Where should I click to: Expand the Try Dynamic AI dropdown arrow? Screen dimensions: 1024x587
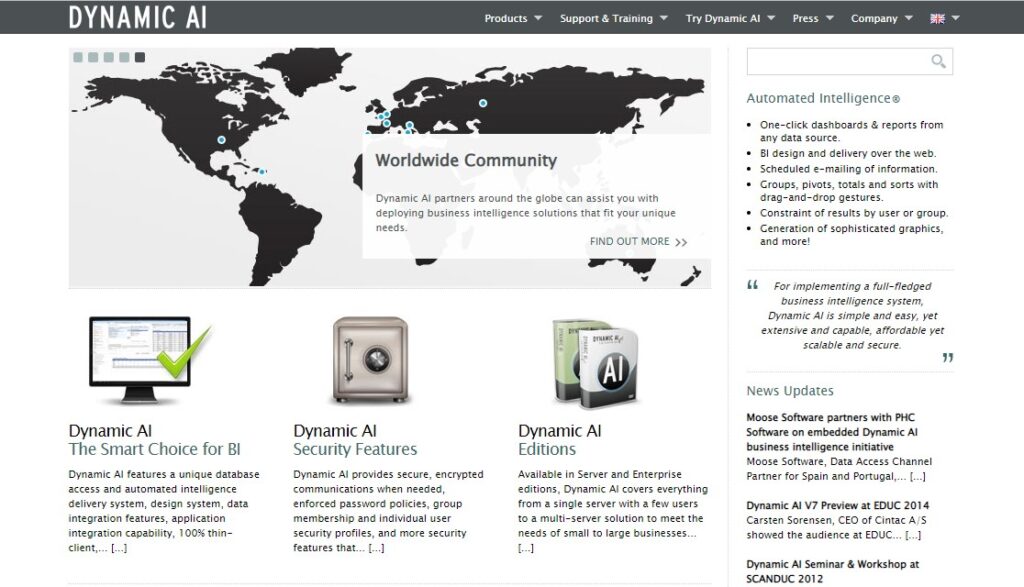click(771, 18)
